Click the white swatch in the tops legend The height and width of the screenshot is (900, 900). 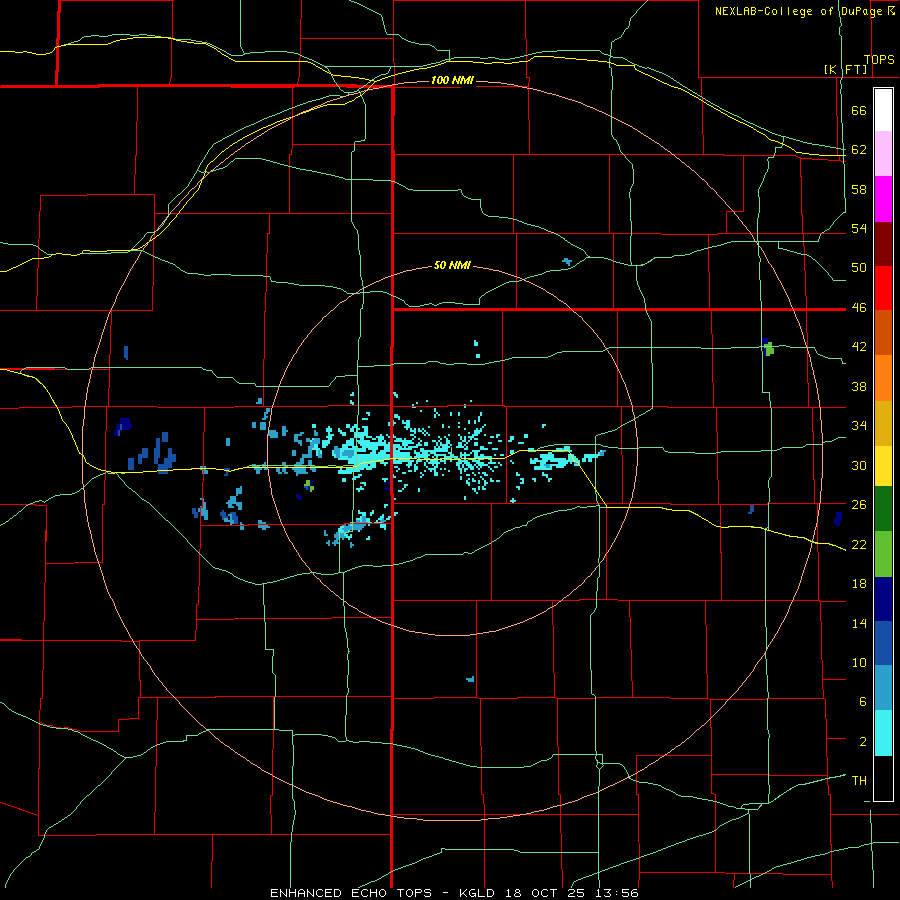click(883, 110)
